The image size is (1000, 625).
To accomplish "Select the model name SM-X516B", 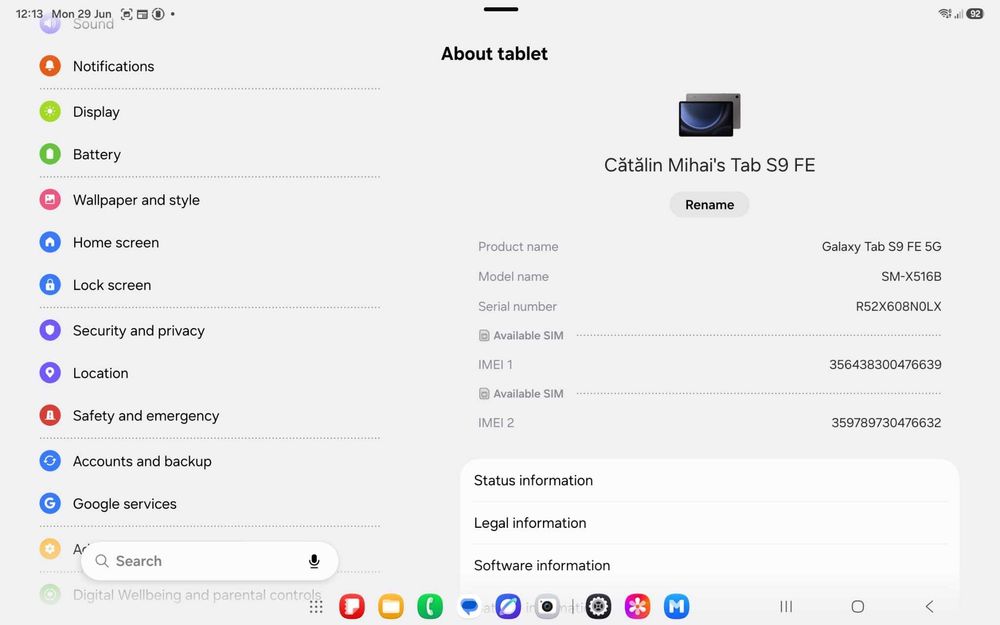I will [911, 277].
